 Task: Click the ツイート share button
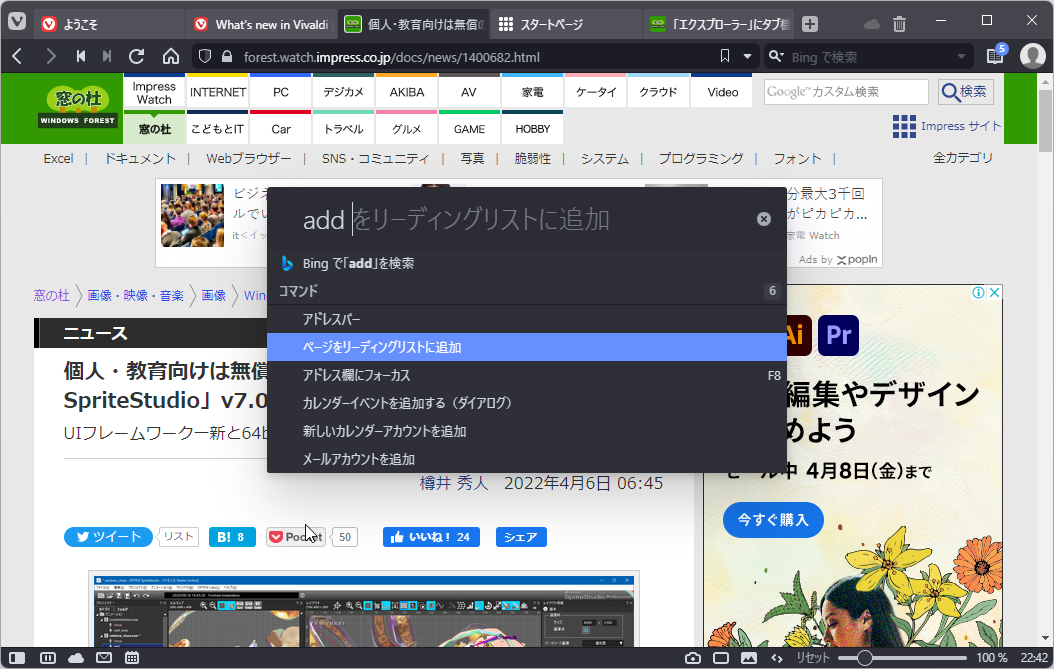(107, 536)
